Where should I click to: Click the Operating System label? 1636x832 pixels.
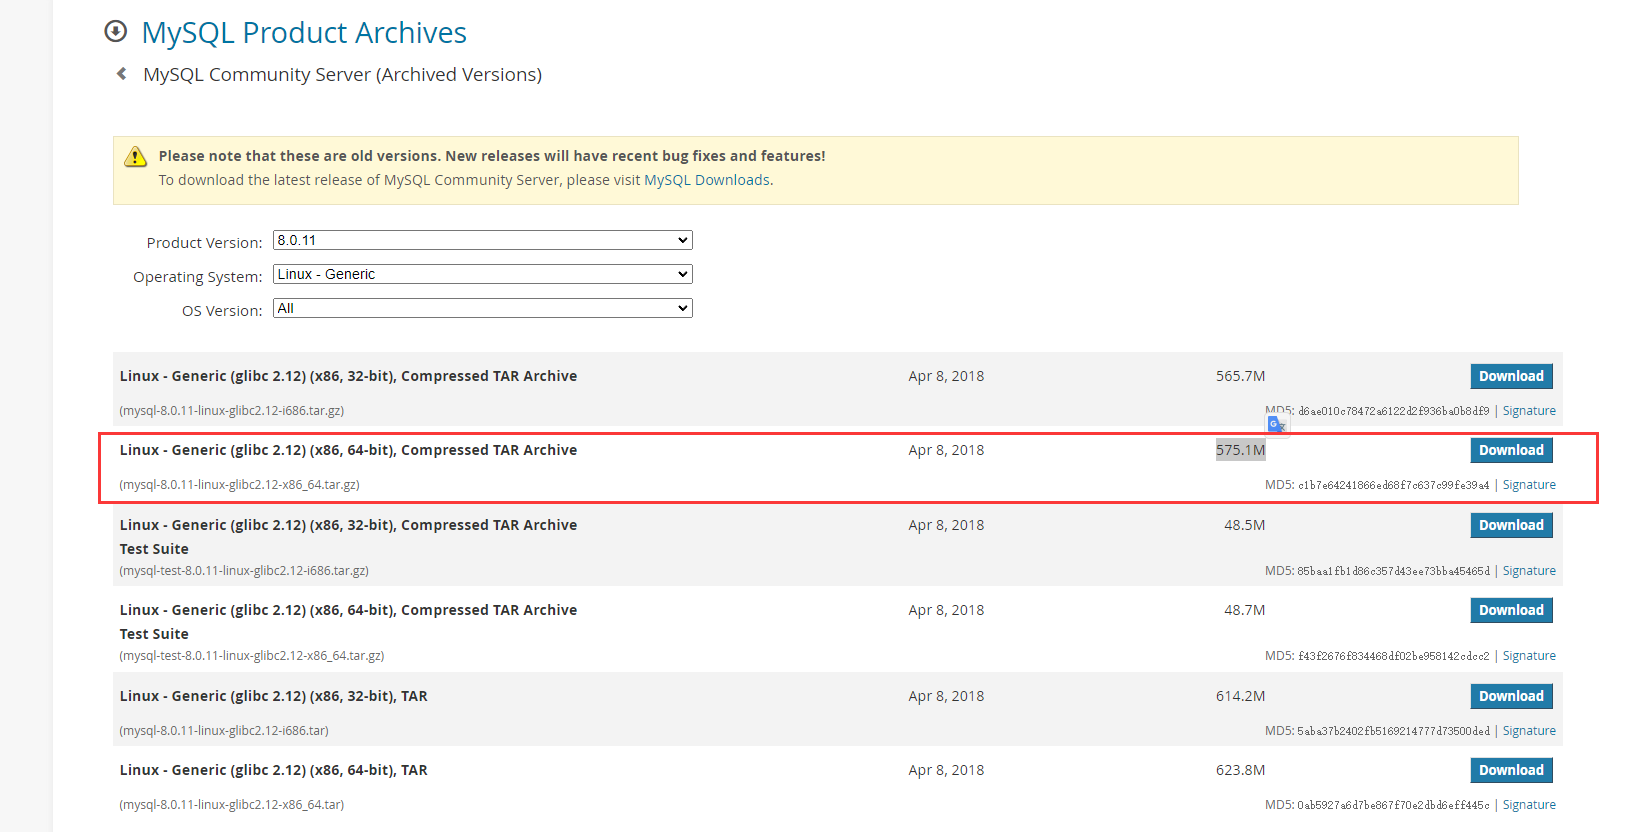(197, 277)
